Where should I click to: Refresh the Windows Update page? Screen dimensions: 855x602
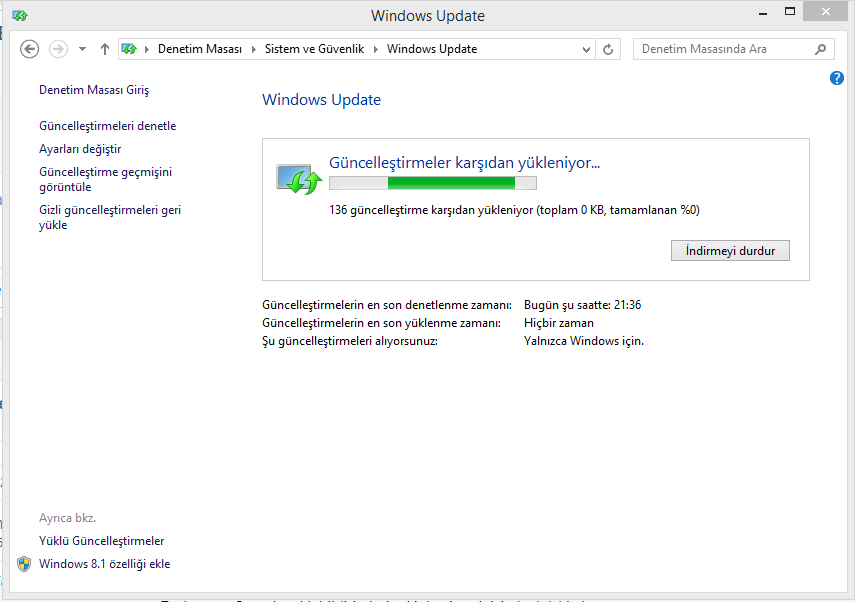click(608, 50)
